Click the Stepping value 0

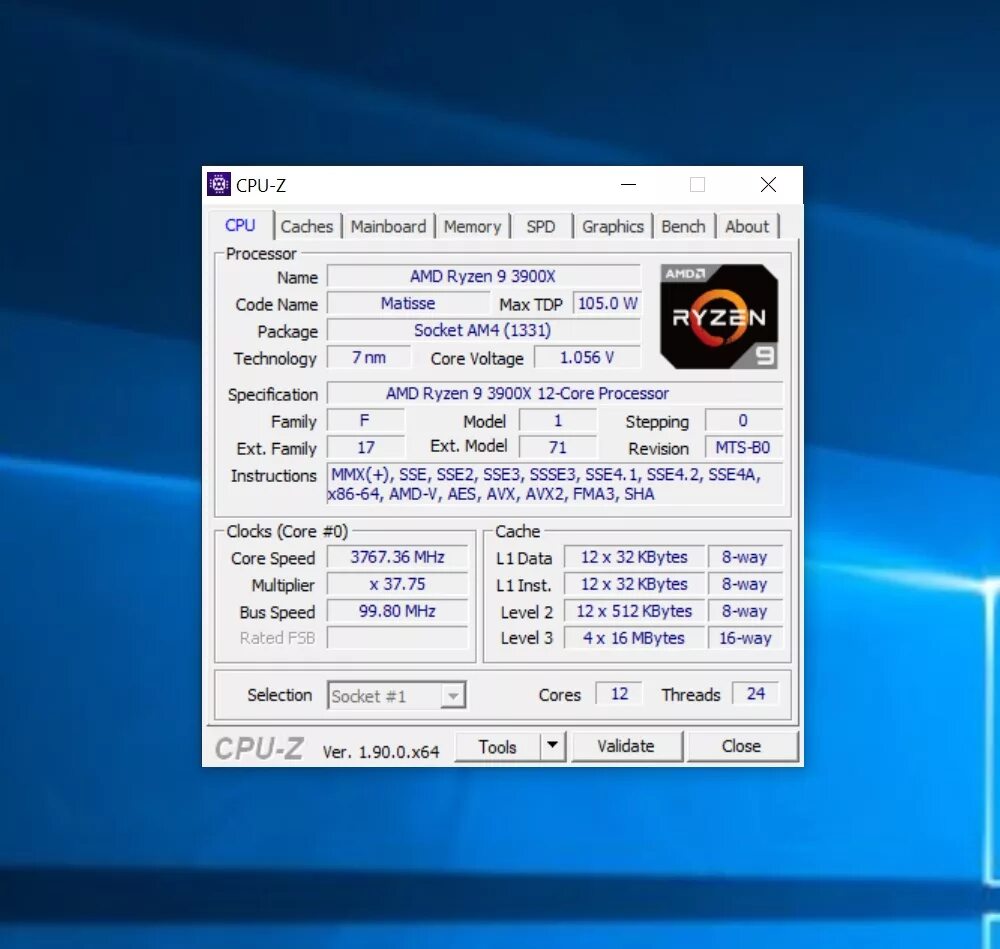[x=744, y=420]
